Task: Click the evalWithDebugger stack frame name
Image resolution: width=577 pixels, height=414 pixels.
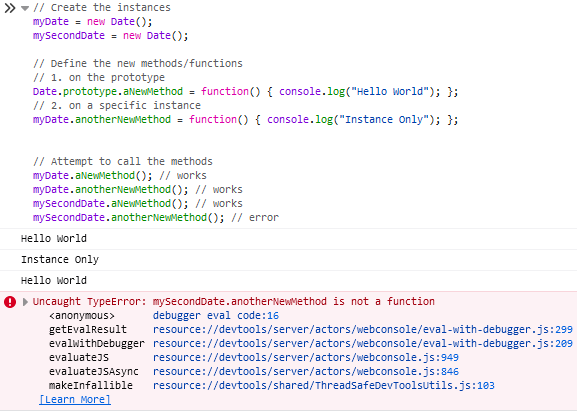Action: pyautogui.click(x=97, y=343)
